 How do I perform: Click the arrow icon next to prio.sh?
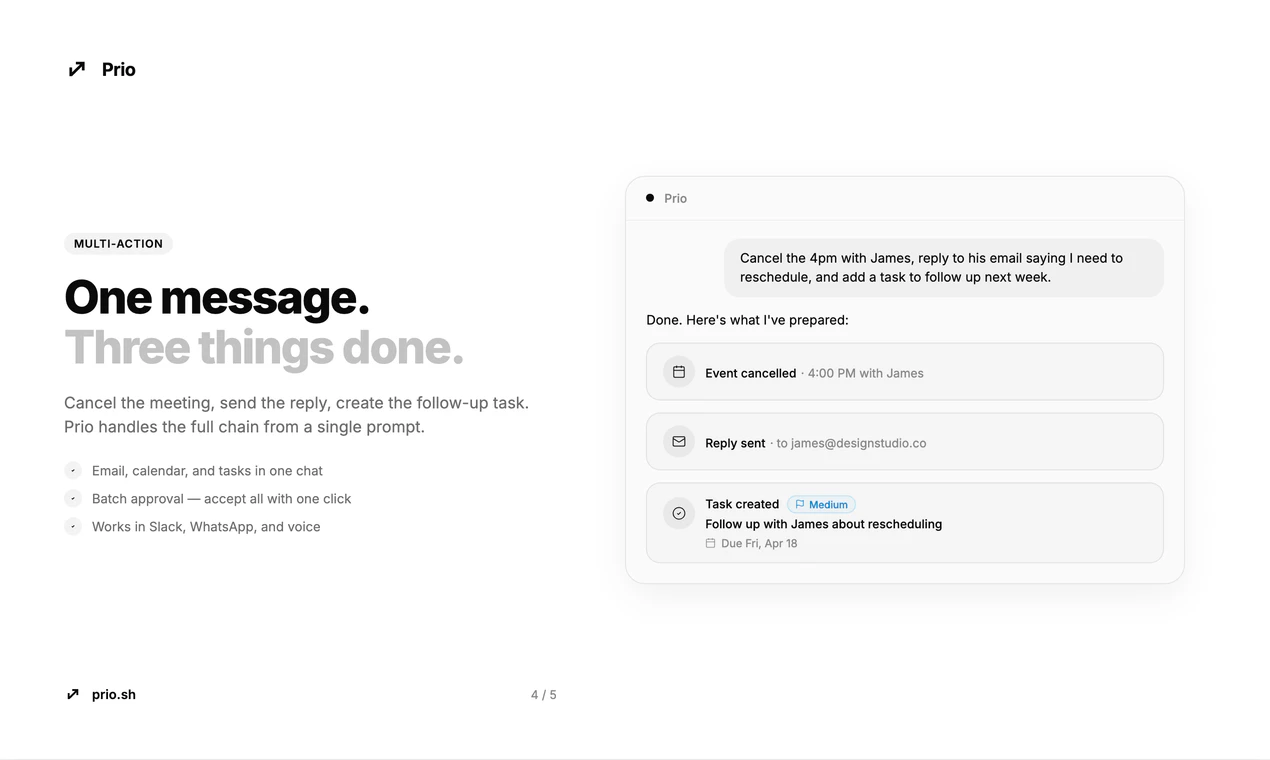[x=72, y=693]
